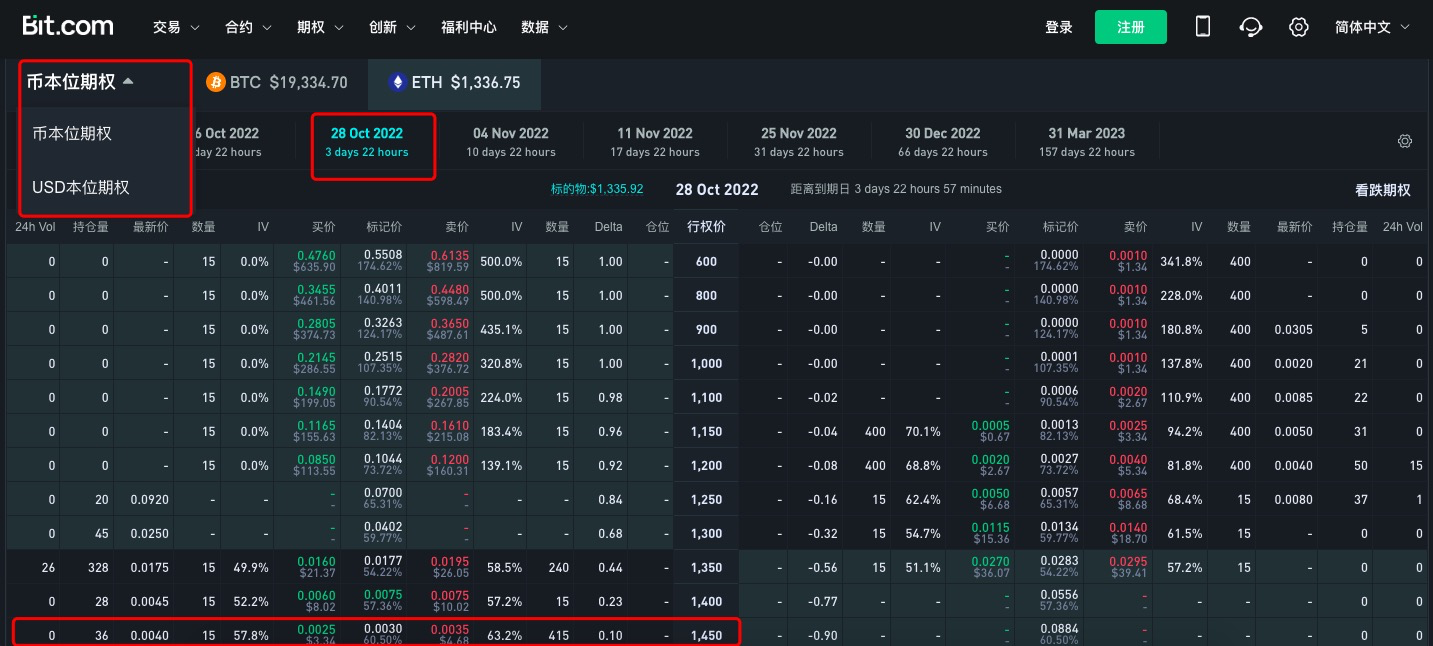Open the 简体中文 language dropdown
The width and height of the screenshot is (1433, 646).
(1372, 28)
